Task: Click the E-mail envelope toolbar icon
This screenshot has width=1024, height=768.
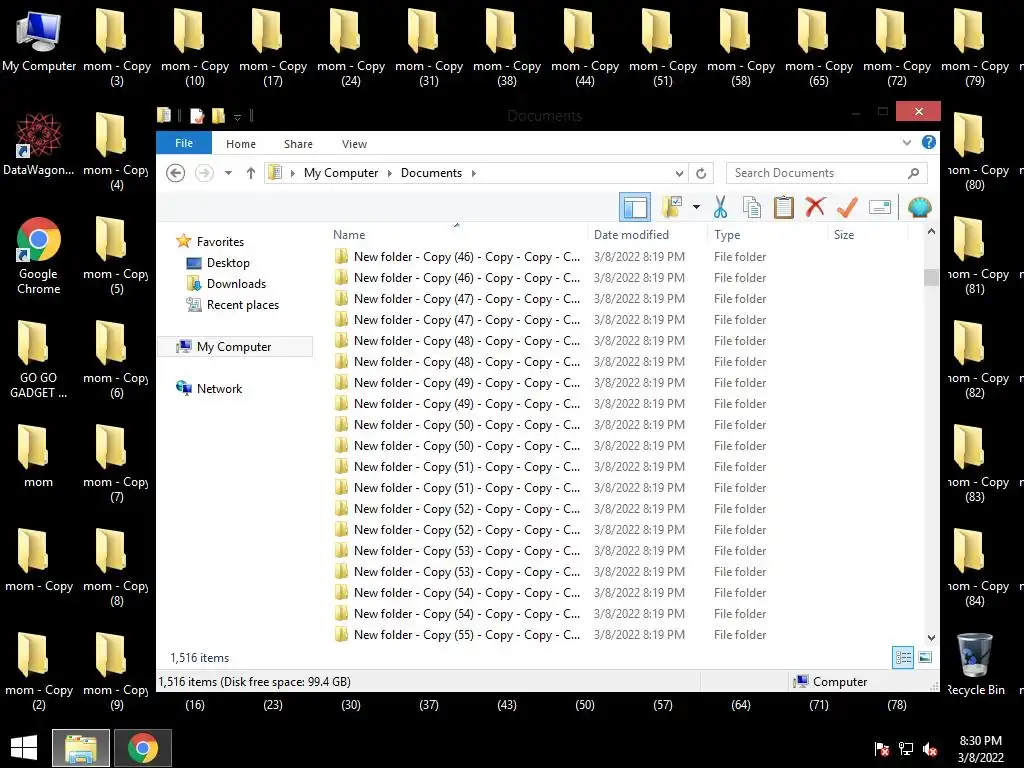Action: 880,208
